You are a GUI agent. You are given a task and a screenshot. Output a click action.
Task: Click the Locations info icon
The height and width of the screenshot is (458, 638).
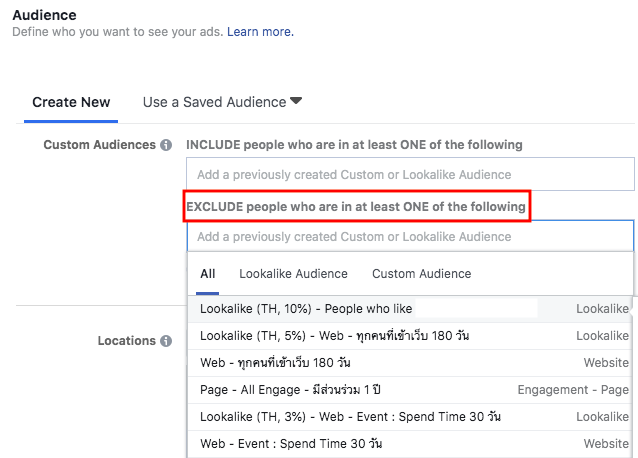click(166, 341)
